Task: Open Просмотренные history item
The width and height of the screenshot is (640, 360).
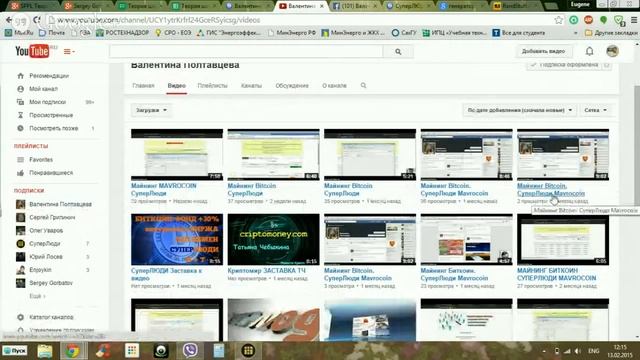Action: tap(51, 115)
